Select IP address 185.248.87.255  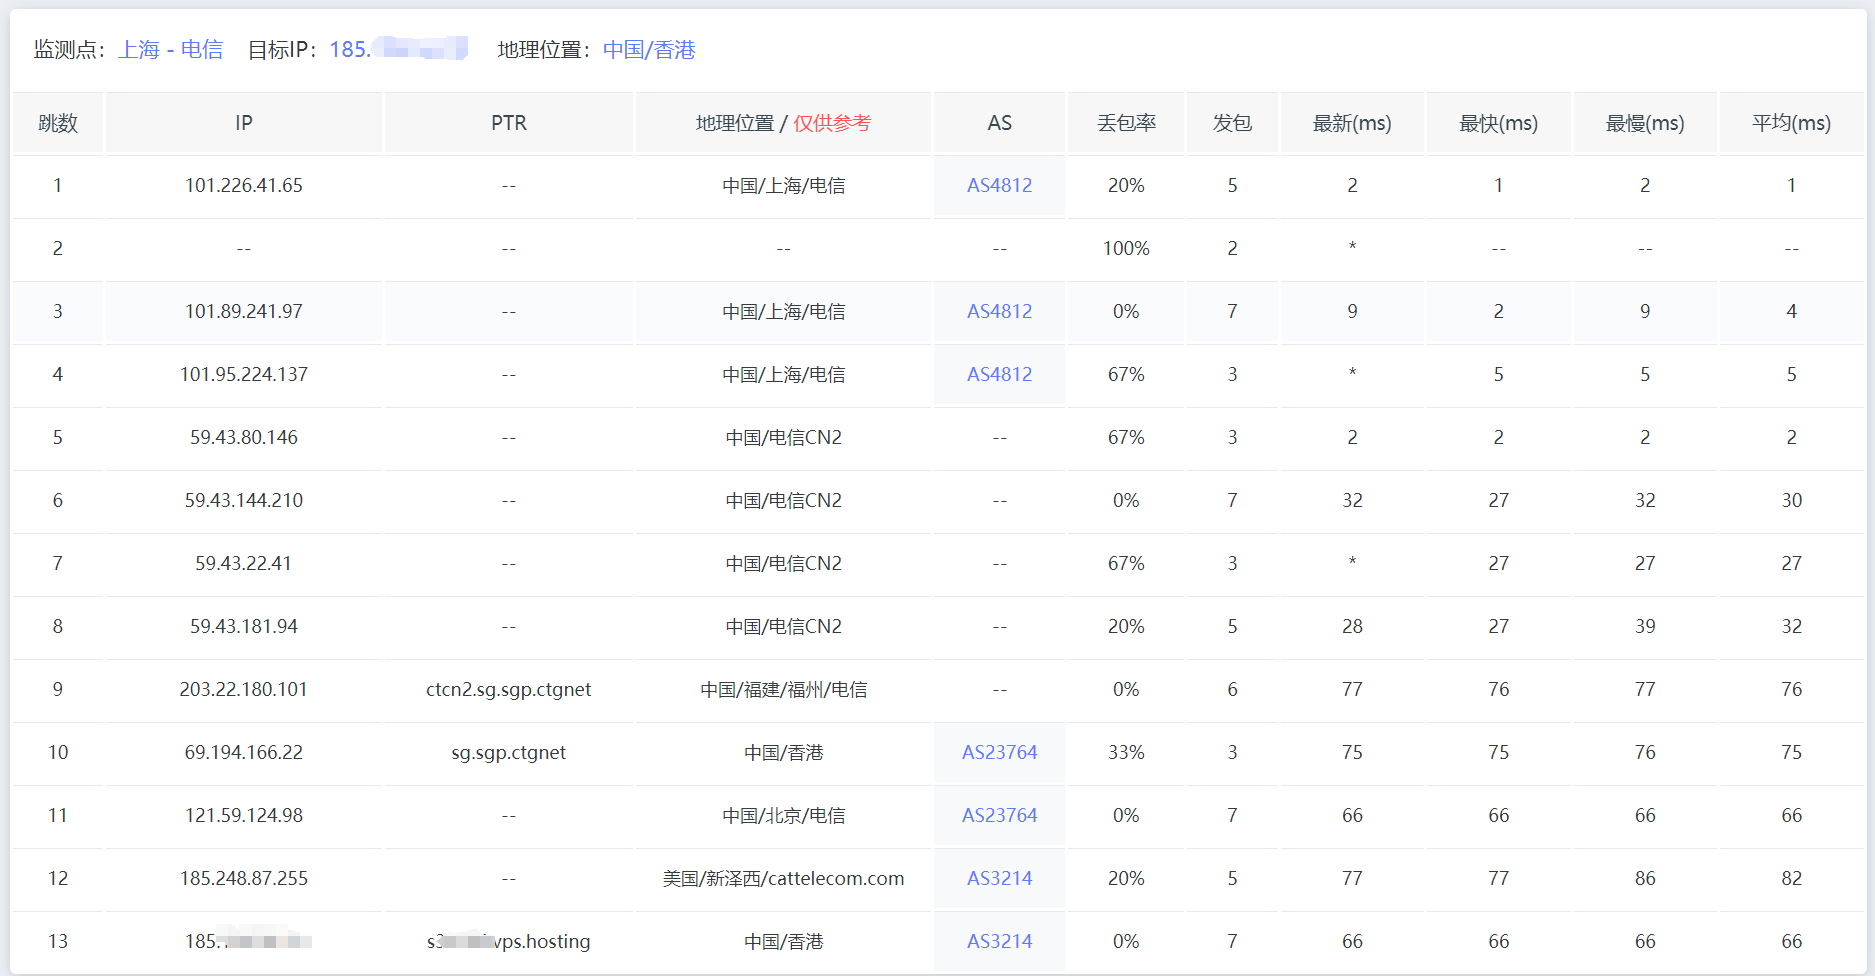pos(244,878)
